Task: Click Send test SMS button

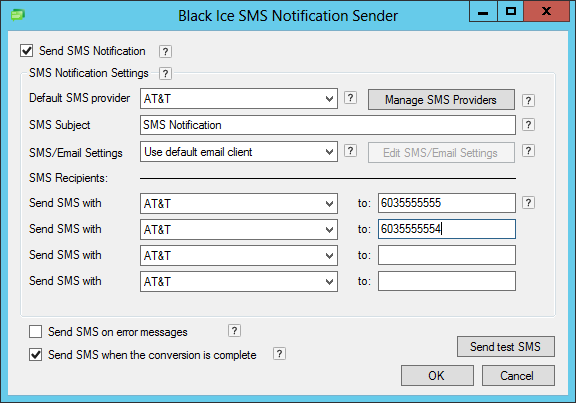Action: point(506,346)
